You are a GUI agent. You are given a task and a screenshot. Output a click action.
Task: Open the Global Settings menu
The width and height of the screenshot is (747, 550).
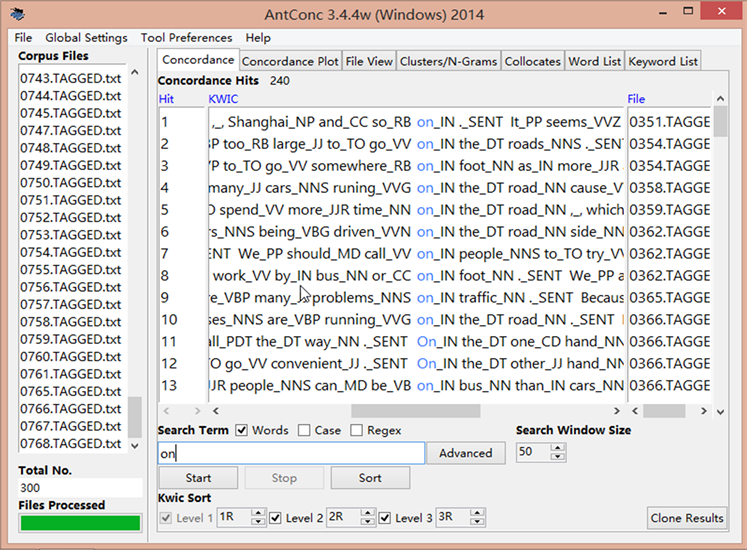[x=86, y=38]
